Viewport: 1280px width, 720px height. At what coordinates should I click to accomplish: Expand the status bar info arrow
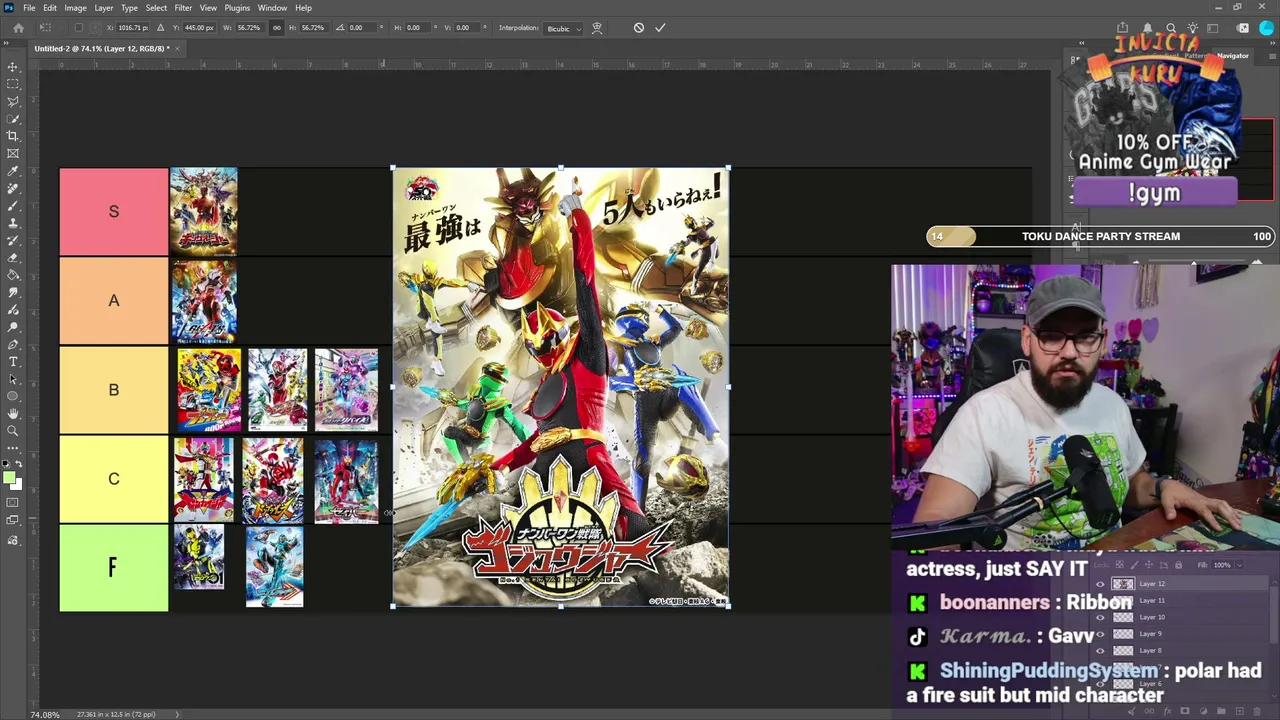[x=177, y=714]
